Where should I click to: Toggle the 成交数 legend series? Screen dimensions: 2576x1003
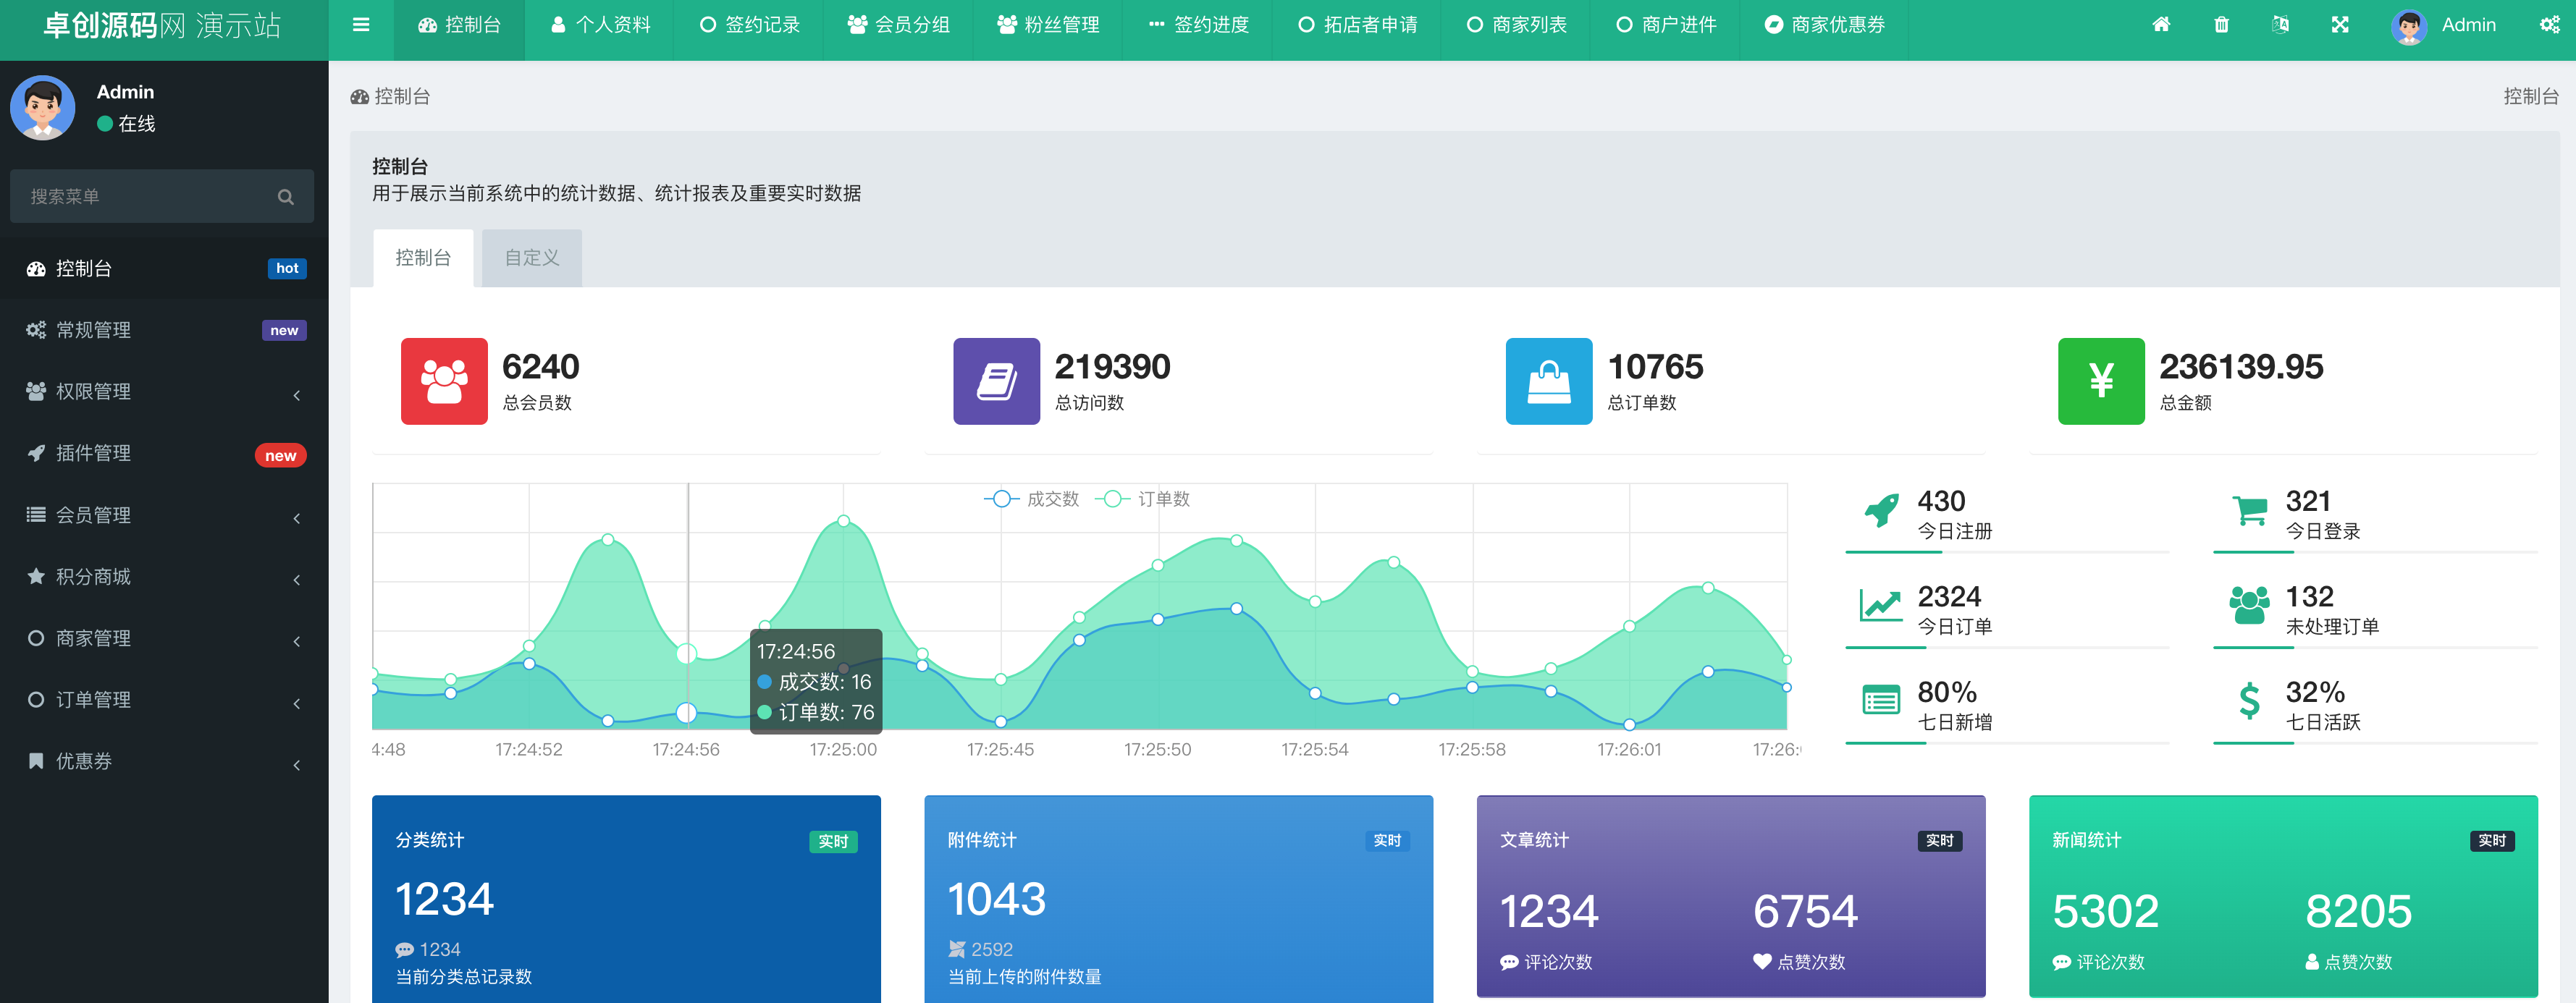1032,499
